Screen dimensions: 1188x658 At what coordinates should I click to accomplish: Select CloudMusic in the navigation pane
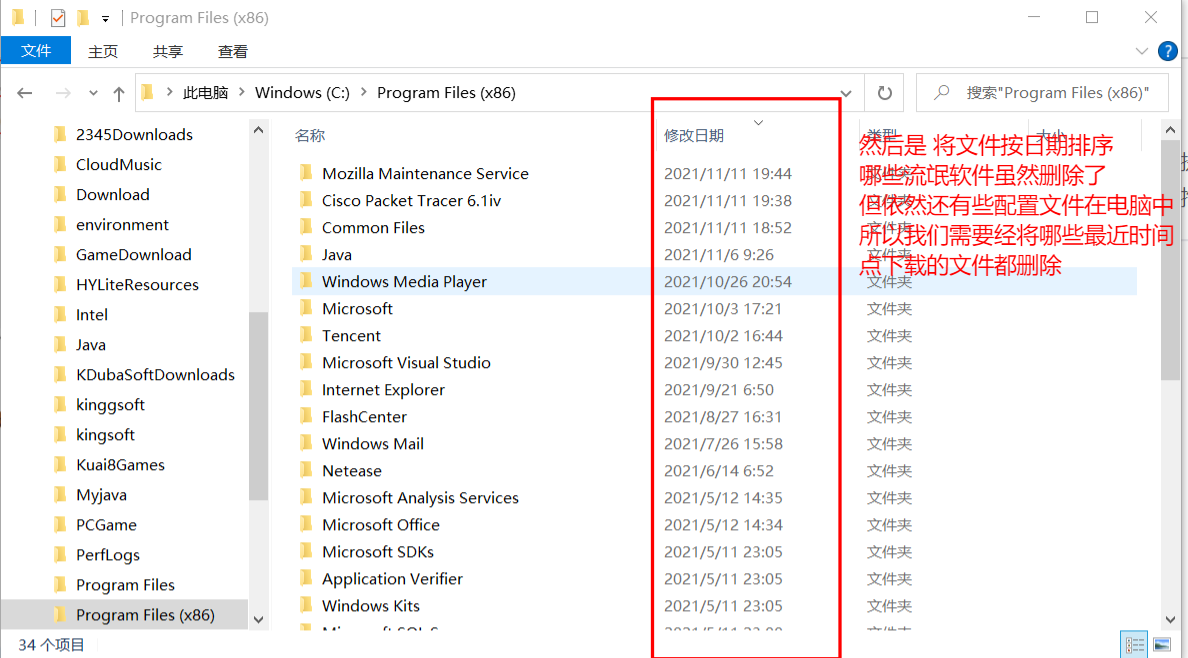[x=119, y=164]
